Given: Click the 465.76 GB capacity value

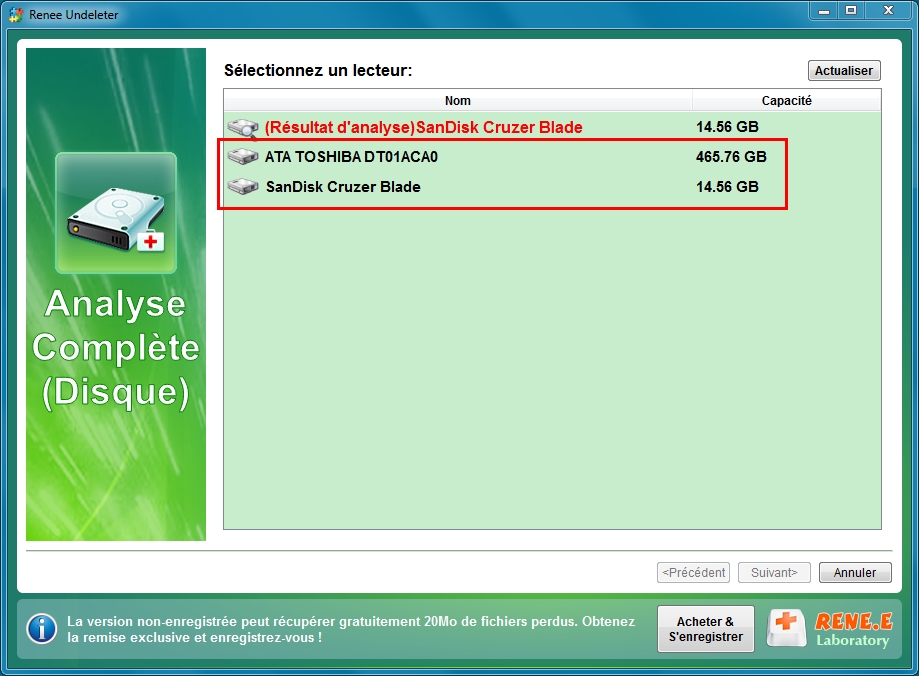Looking at the screenshot, I should (x=731, y=157).
